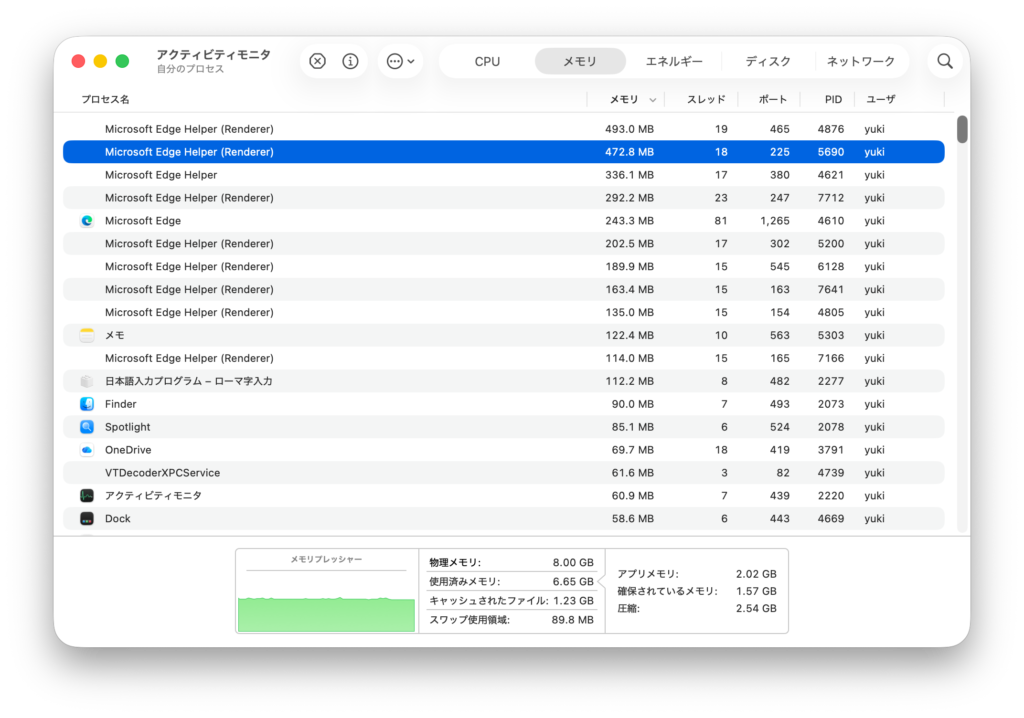
Task: Select the VTDecoderXPCService row
Action: click(504, 472)
